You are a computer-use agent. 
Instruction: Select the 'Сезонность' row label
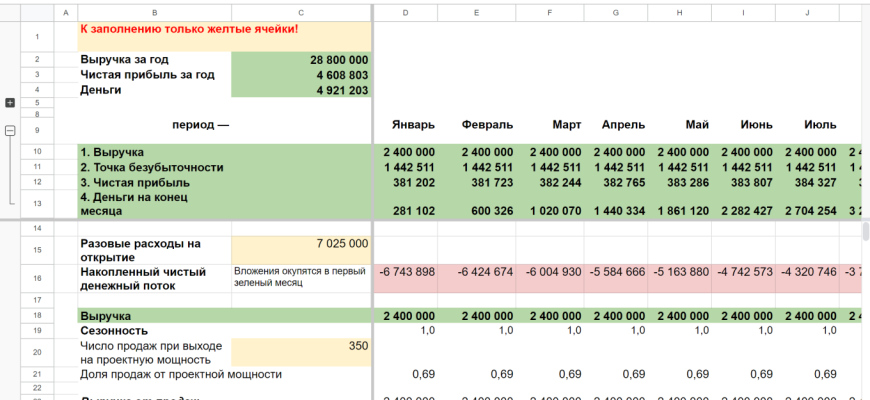(154, 330)
